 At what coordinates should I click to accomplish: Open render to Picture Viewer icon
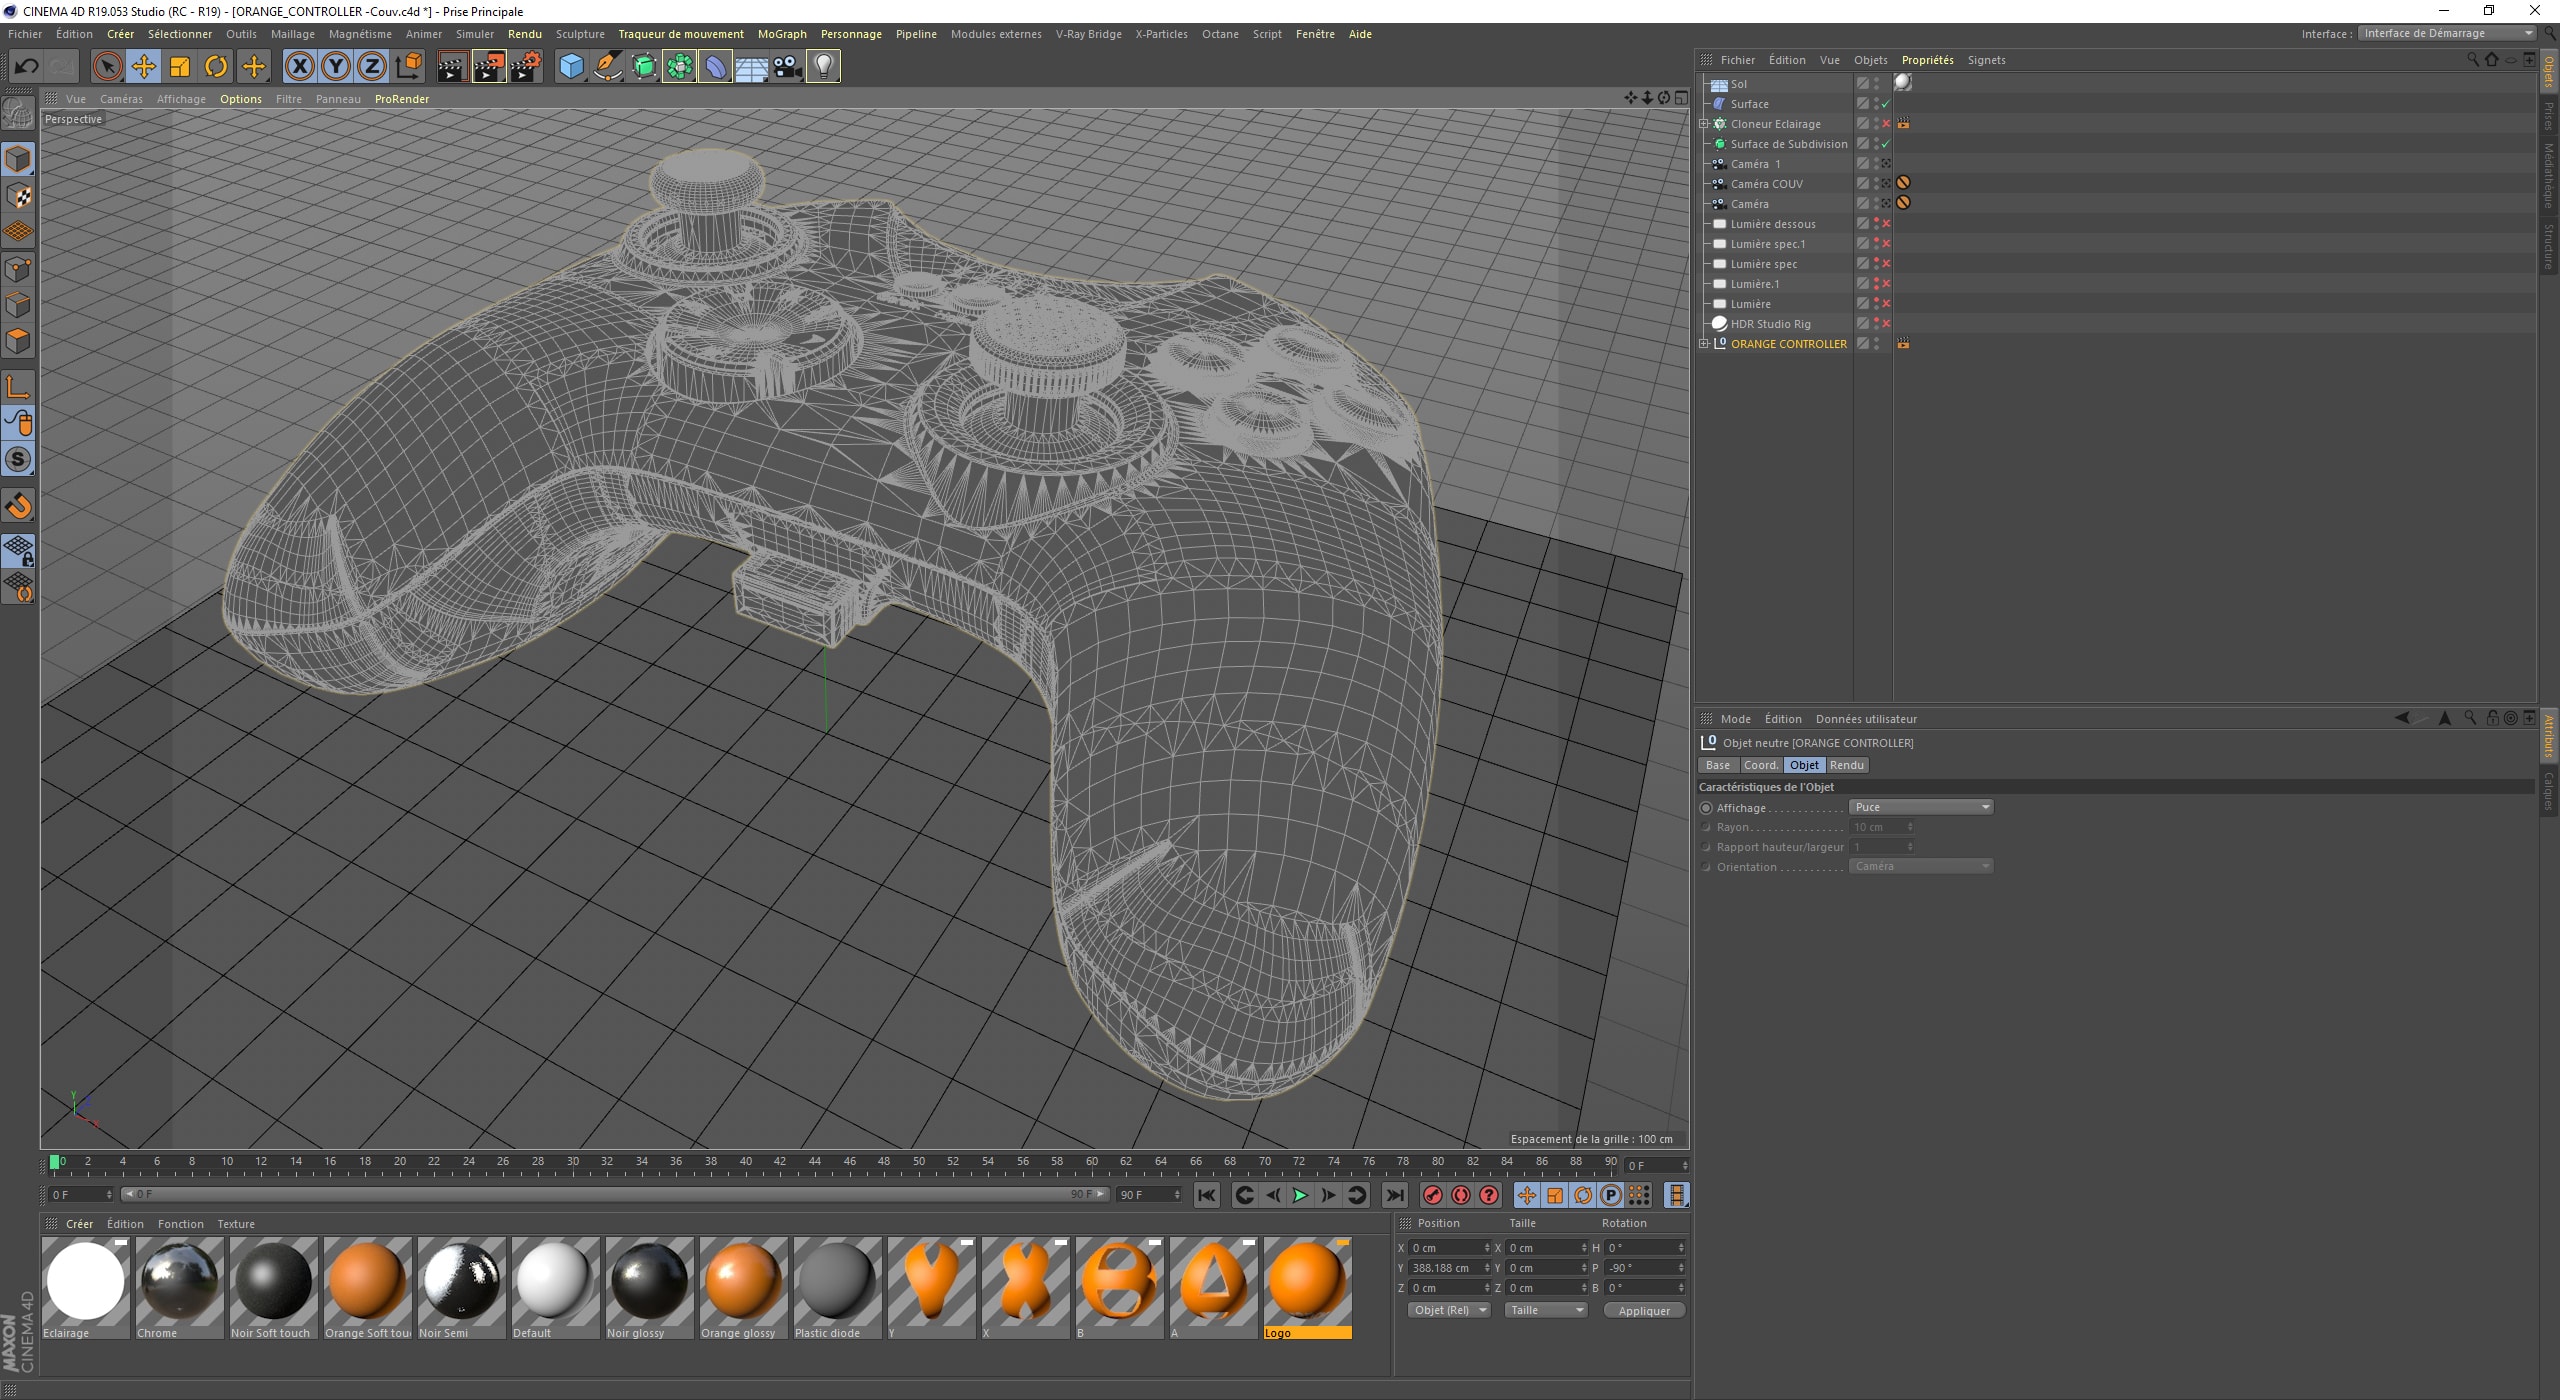[x=489, y=67]
